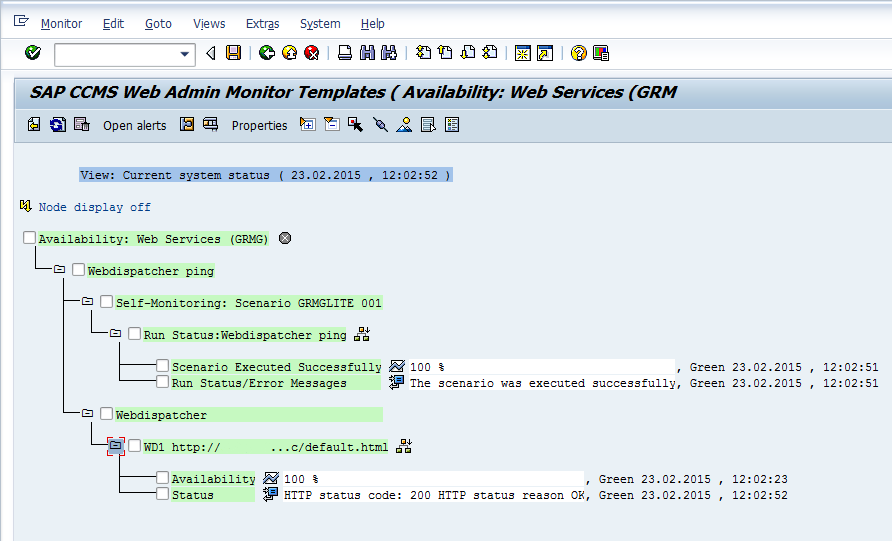Click the performance graph icon beside Scenario Executed Successfully
Viewport: 892px width, 541px height.
click(397, 366)
